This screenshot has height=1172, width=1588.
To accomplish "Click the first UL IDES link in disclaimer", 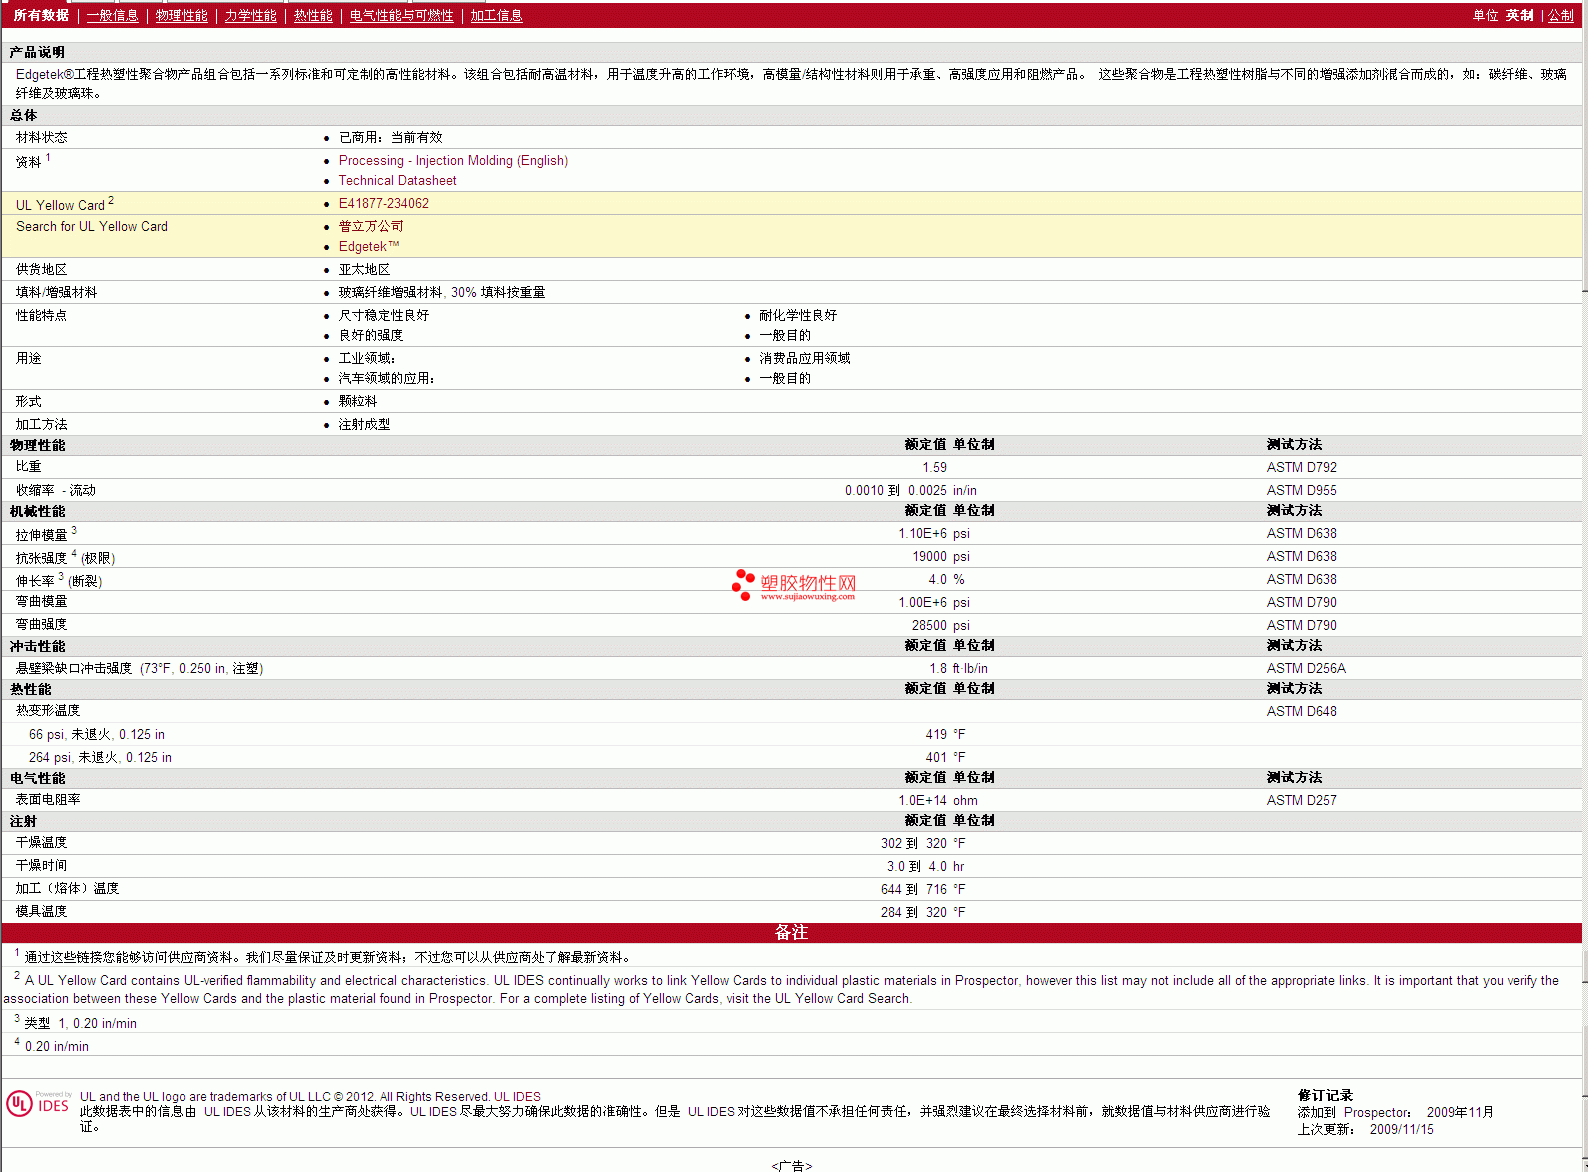I will coord(227,1112).
